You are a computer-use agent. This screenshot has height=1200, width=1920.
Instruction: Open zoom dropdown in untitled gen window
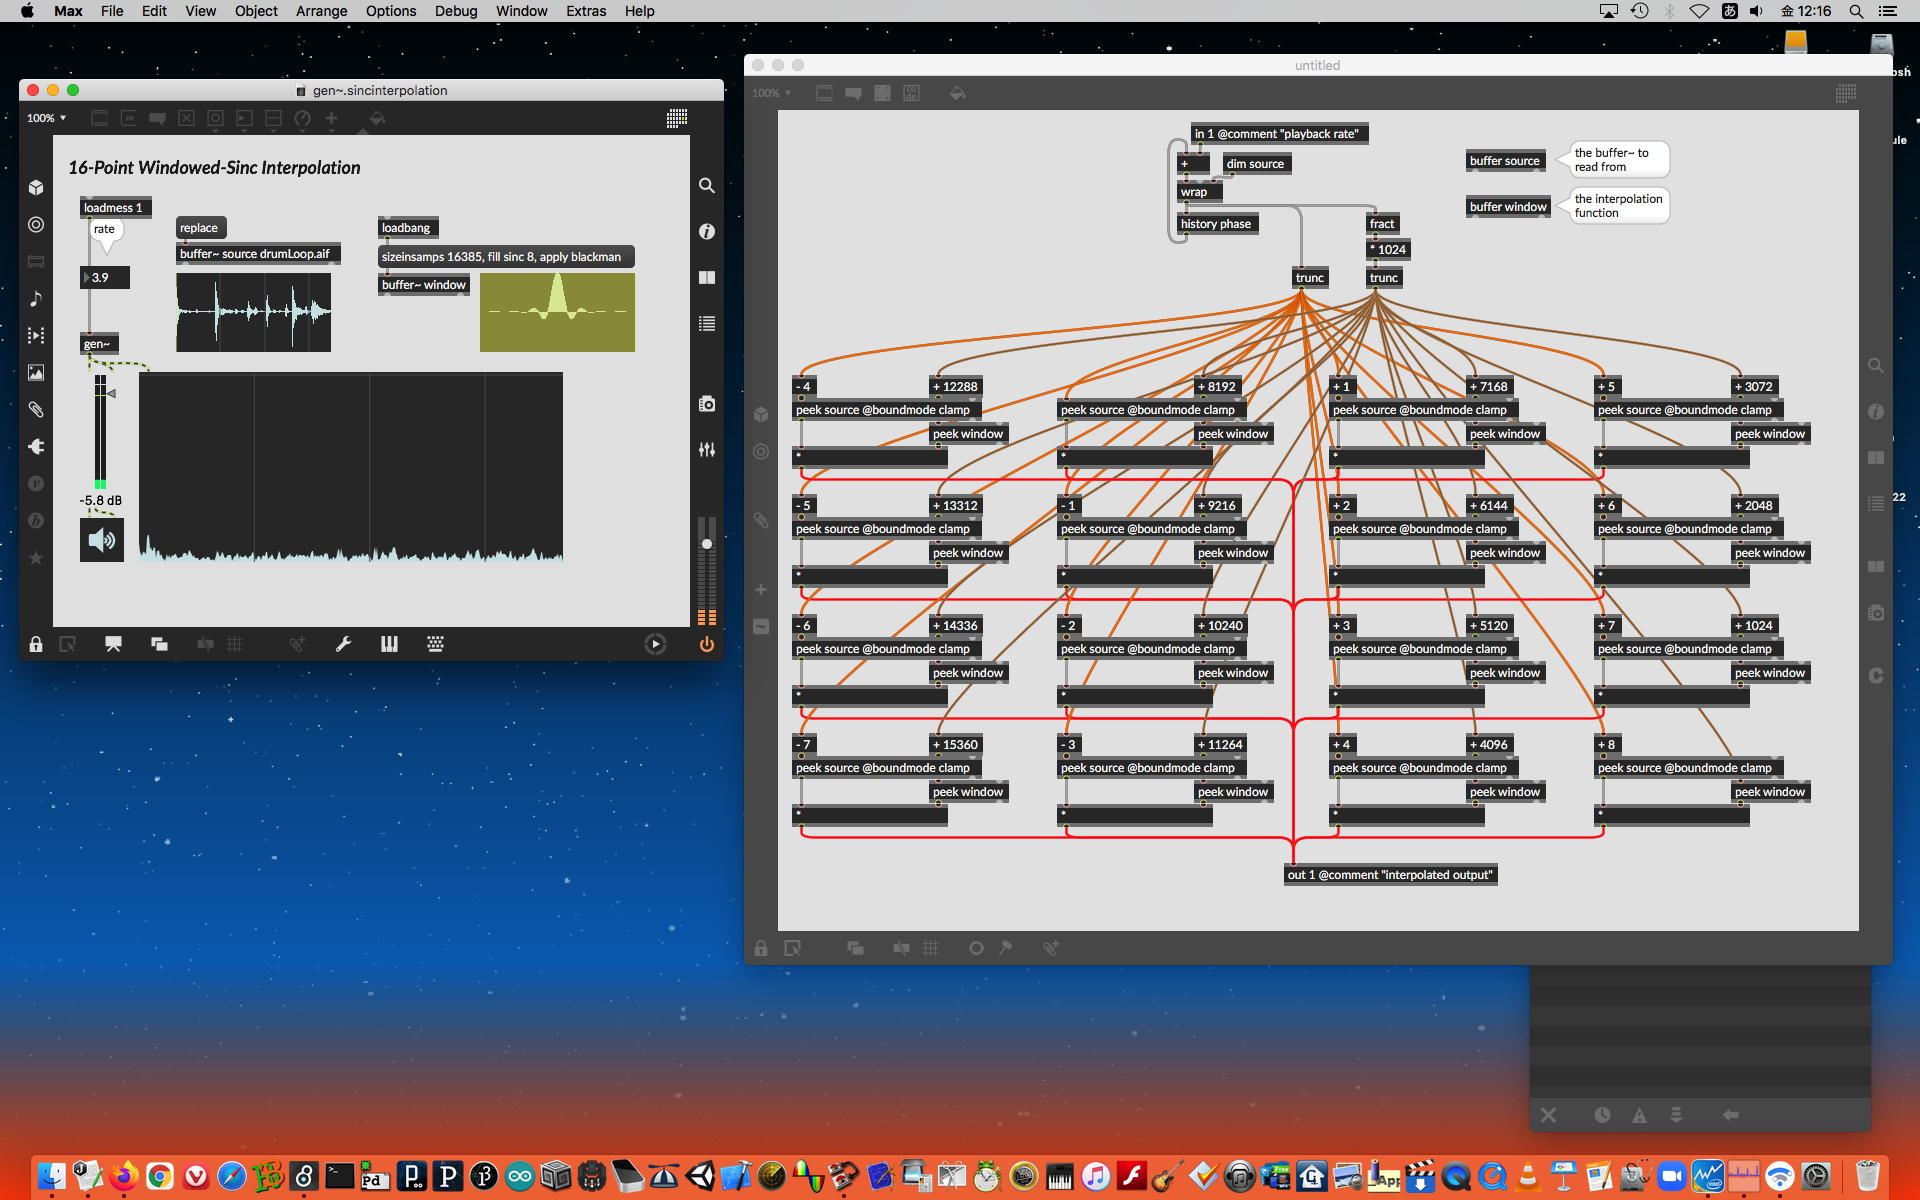tap(772, 93)
